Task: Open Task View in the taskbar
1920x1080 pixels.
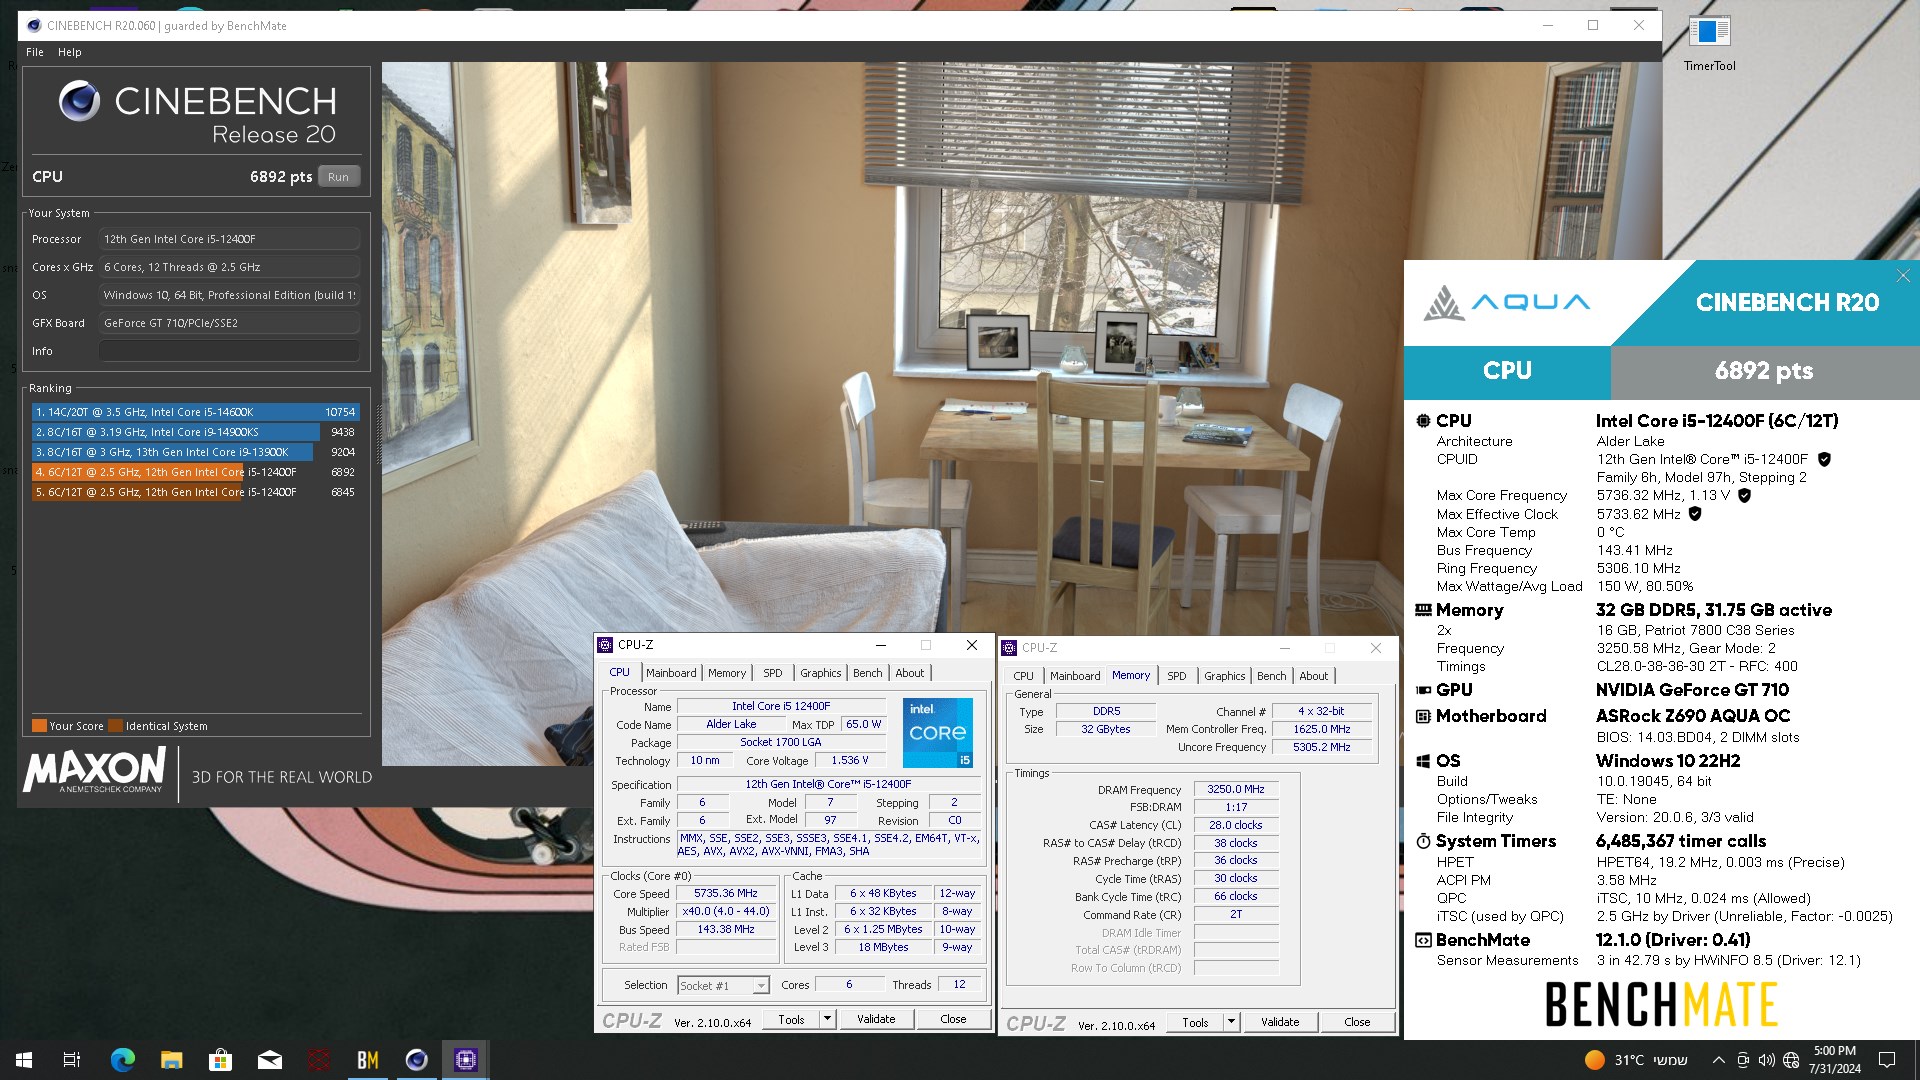Action: pos(72,1060)
